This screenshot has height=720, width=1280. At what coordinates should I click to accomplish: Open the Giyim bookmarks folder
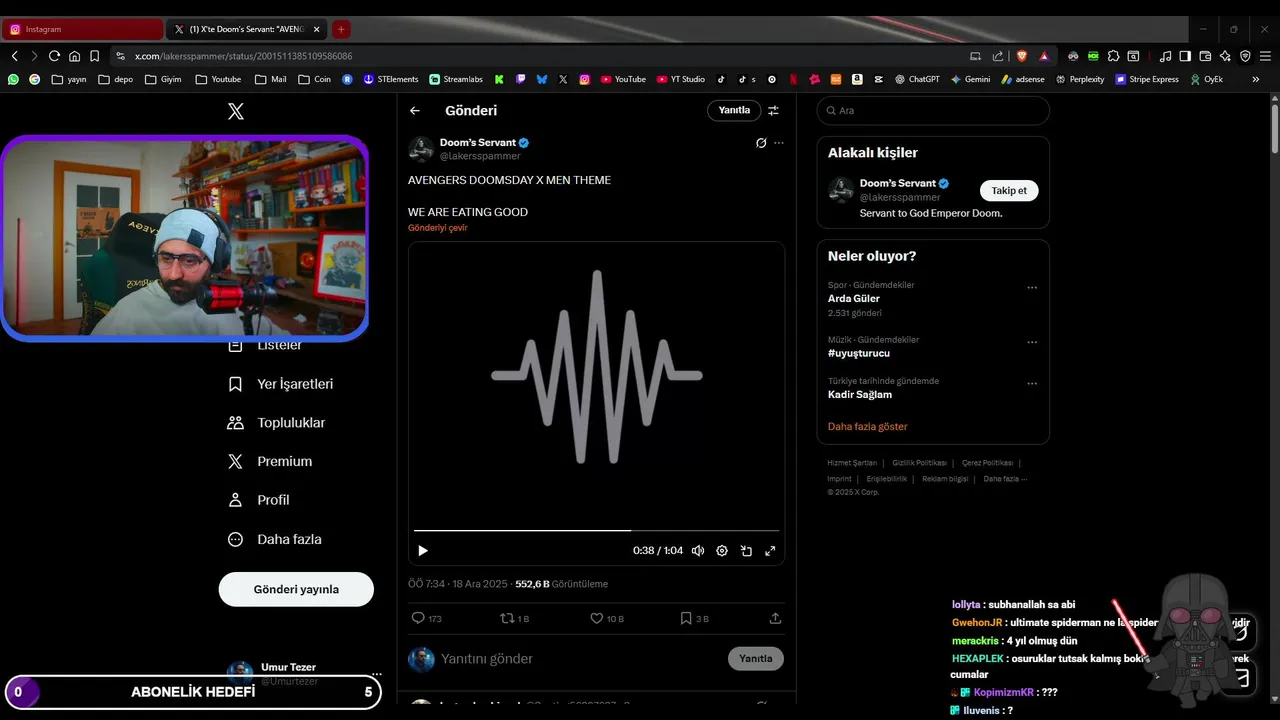pos(163,79)
